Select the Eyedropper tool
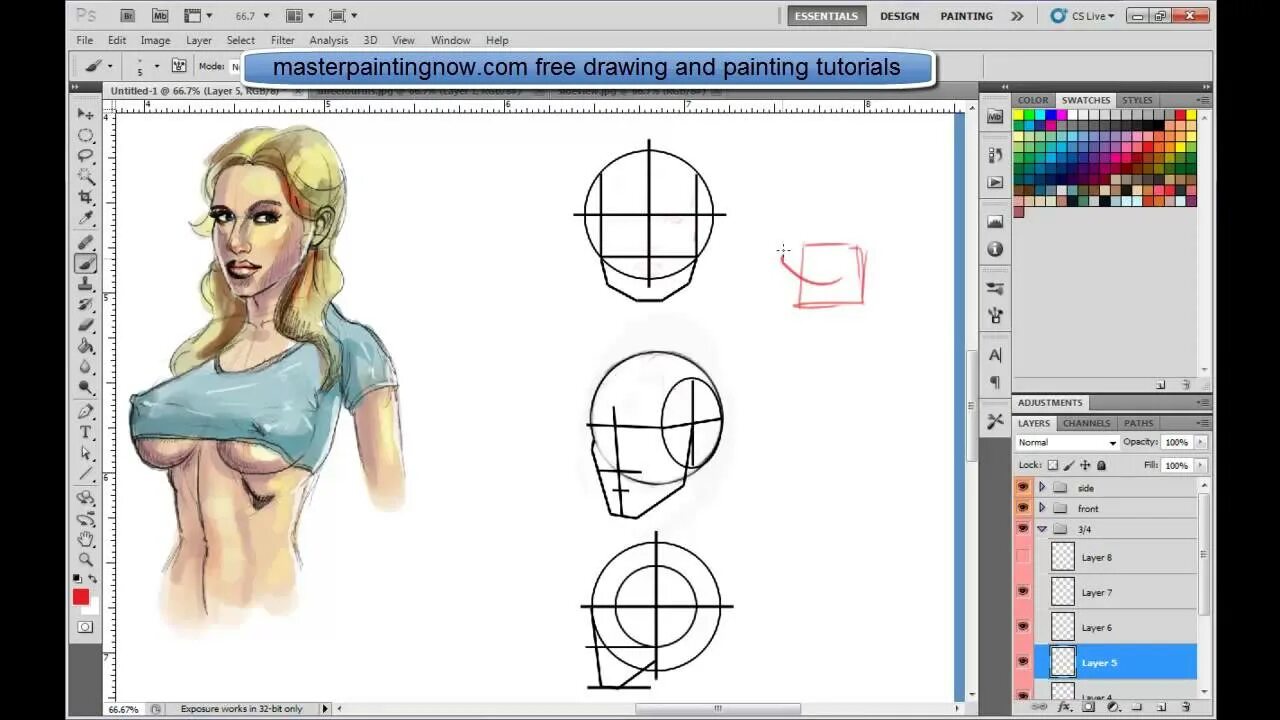This screenshot has height=720, width=1280. pos(86,219)
